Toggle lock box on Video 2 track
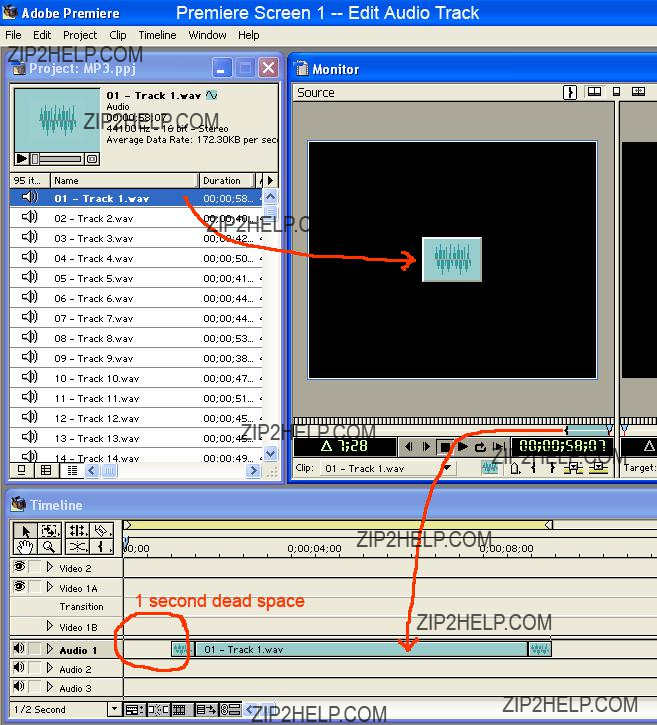The width and height of the screenshot is (657, 725). (x=35, y=567)
